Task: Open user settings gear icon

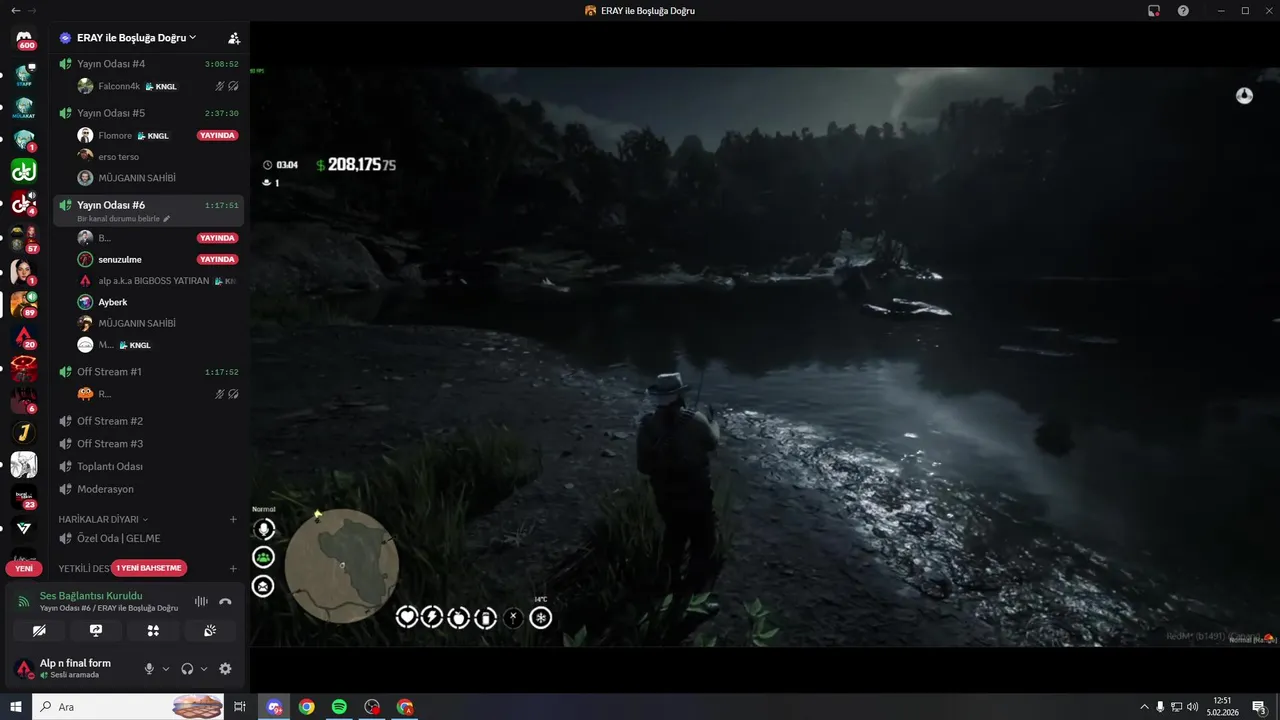Action: click(x=225, y=669)
